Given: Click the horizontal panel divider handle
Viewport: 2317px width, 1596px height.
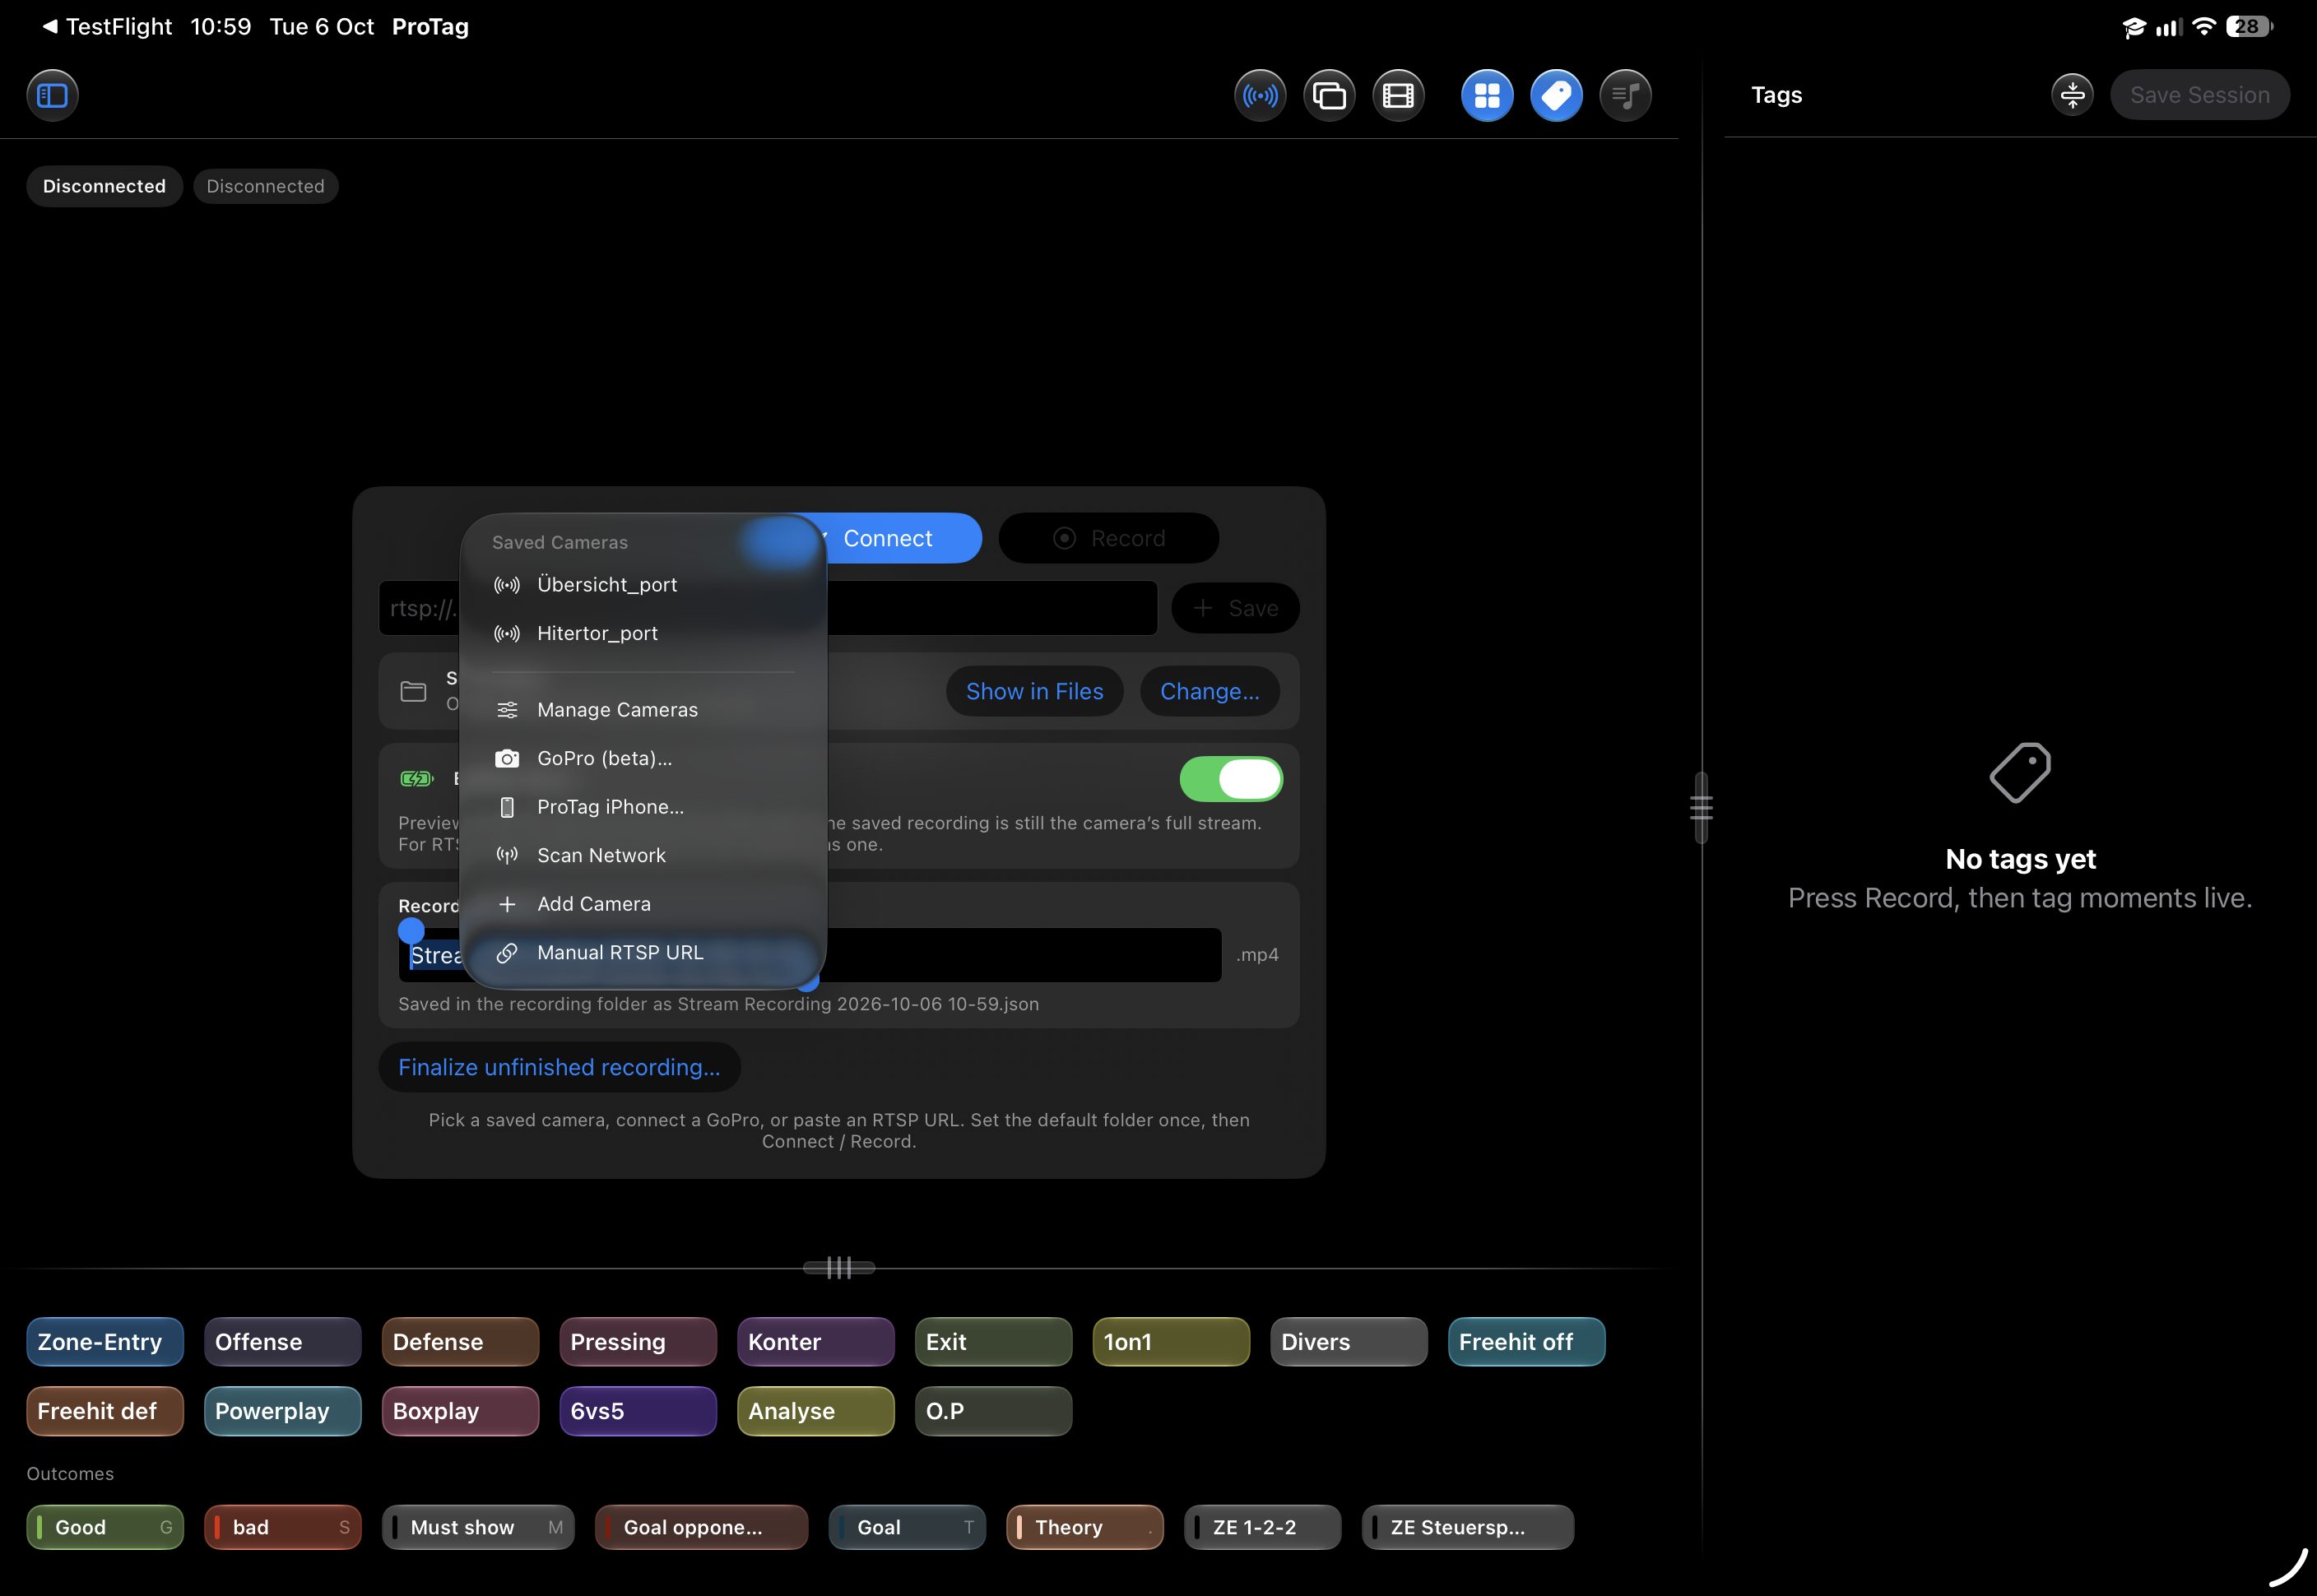Looking at the screenshot, I should [839, 1268].
